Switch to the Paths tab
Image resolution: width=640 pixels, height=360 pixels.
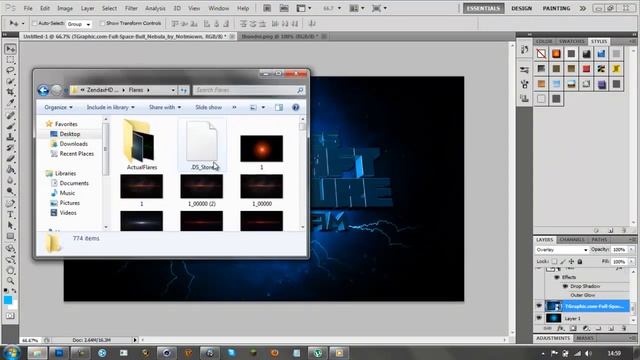point(599,240)
